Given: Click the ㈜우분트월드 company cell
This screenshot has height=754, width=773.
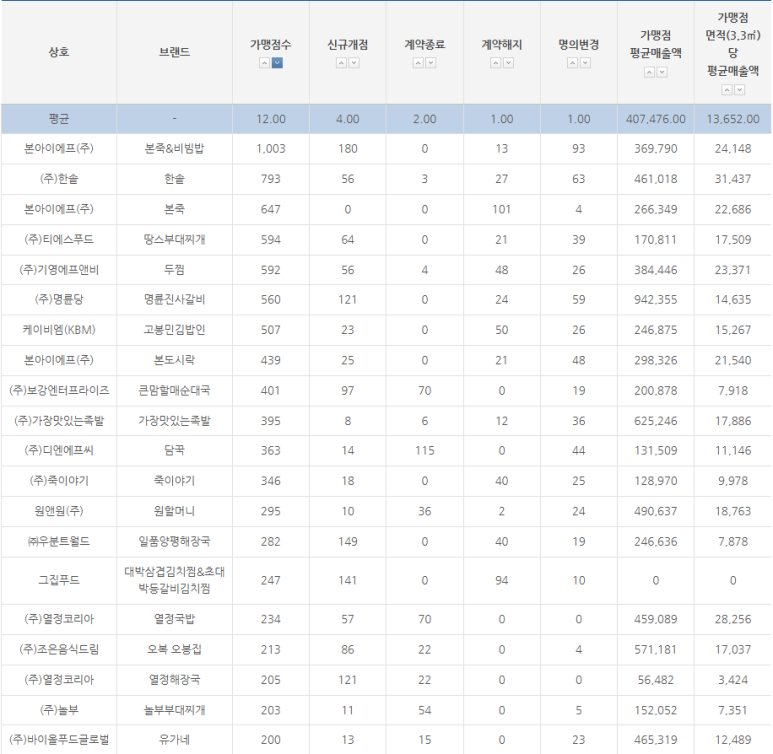Looking at the screenshot, I should tap(59, 541).
